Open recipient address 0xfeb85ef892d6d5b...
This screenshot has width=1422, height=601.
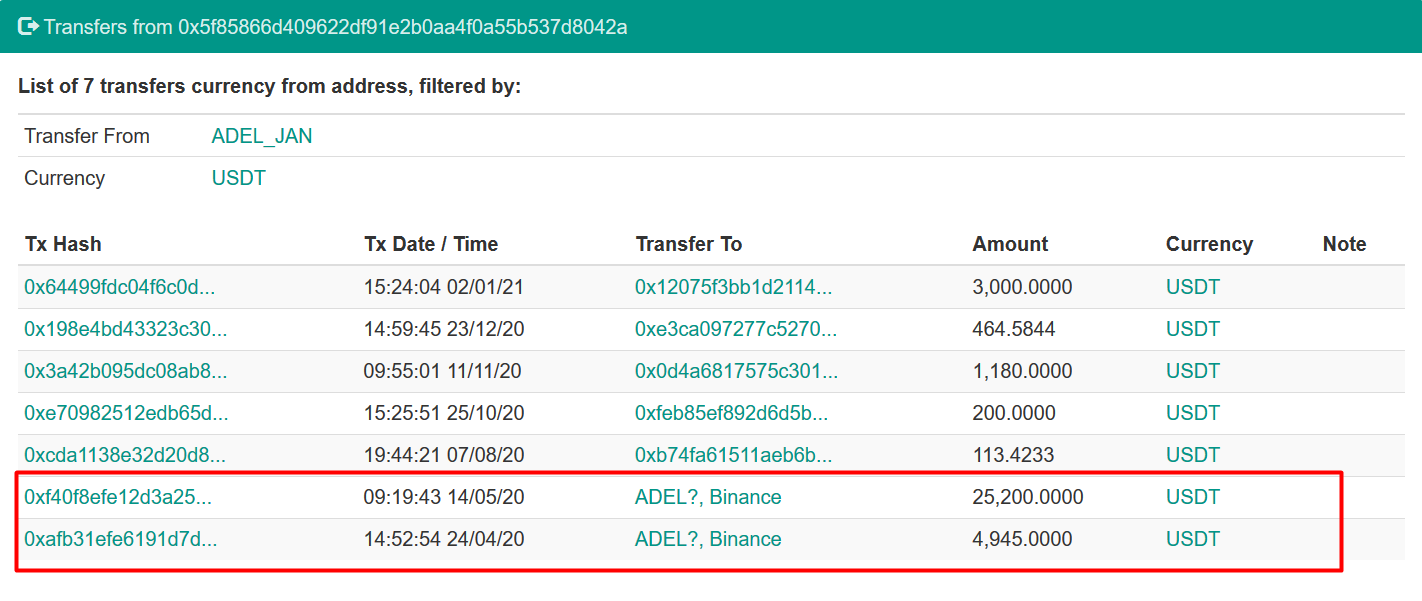[x=732, y=413]
